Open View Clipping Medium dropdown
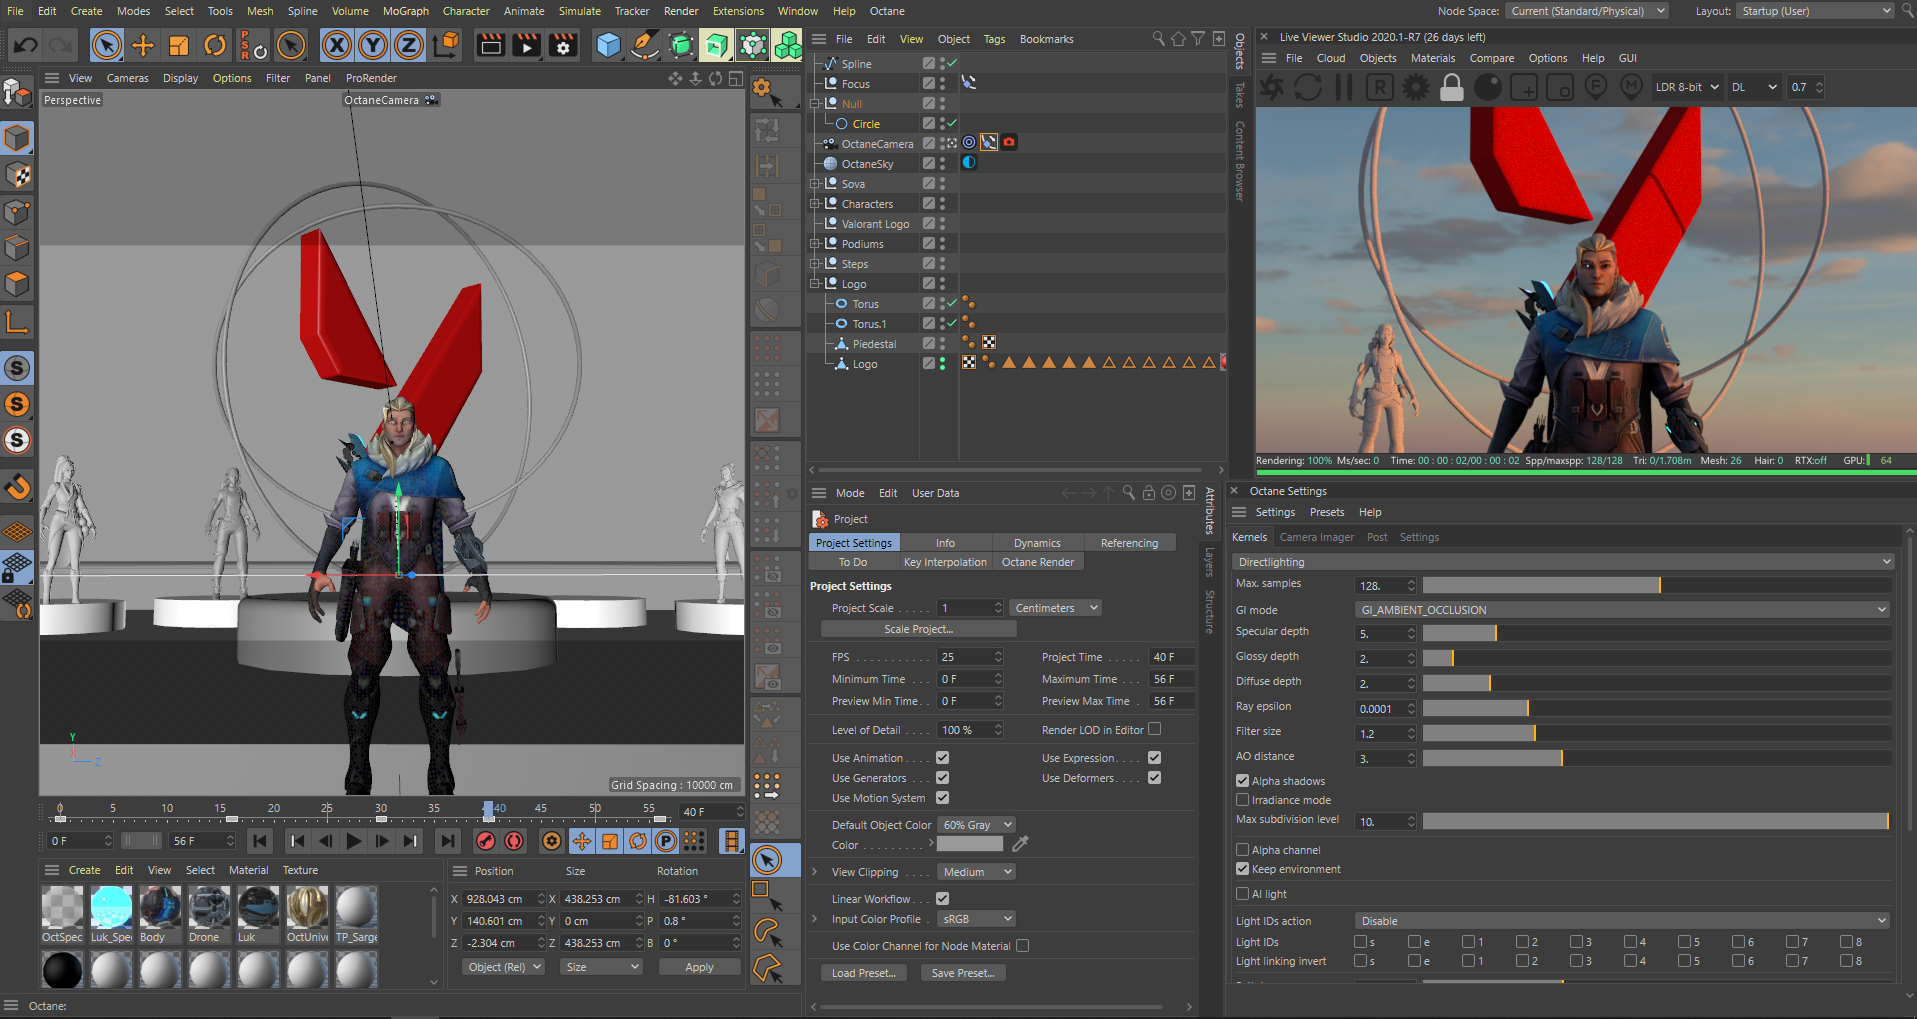This screenshot has width=1917, height=1019. click(x=976, y=872)
